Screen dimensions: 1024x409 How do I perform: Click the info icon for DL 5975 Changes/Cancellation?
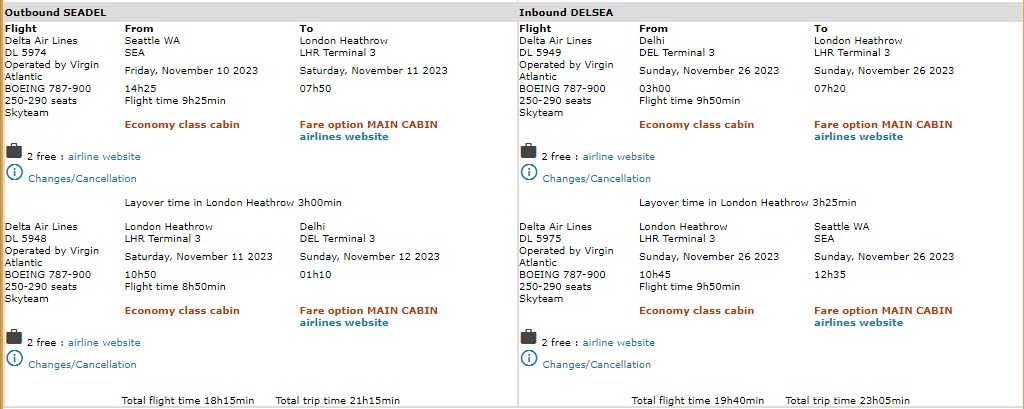(528, 359)
